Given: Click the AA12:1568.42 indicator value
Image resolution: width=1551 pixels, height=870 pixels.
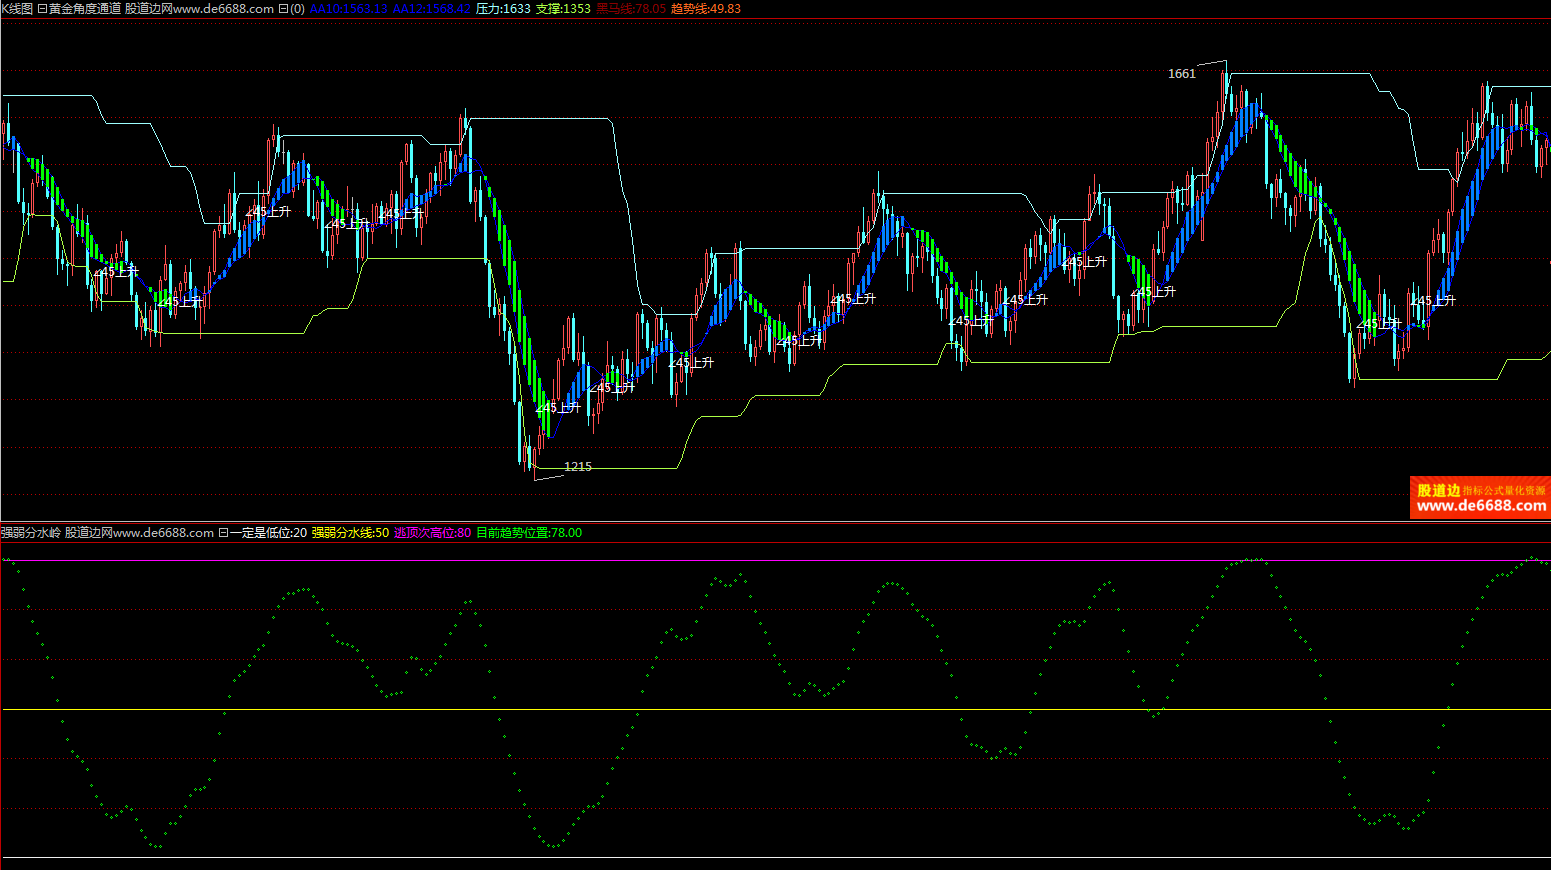Looking at the screenshot, I should pos(431,9).
